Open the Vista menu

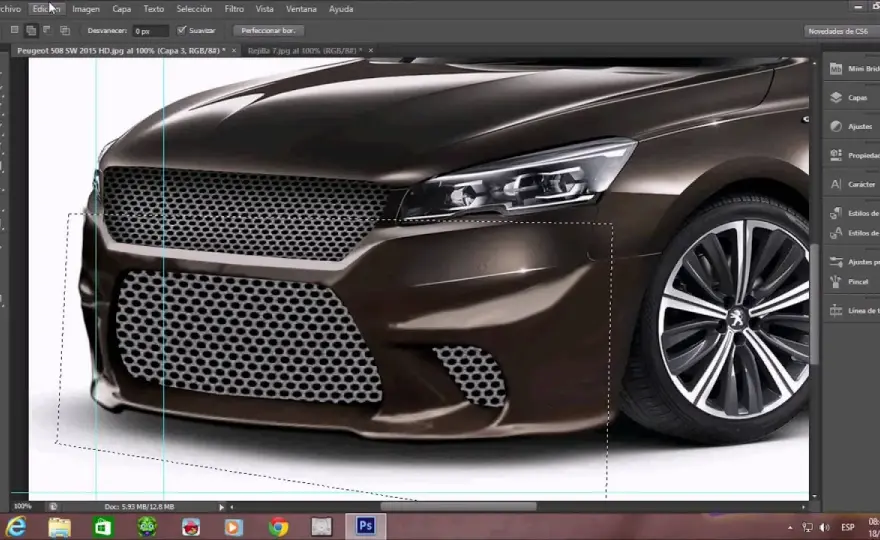(264, 9)
